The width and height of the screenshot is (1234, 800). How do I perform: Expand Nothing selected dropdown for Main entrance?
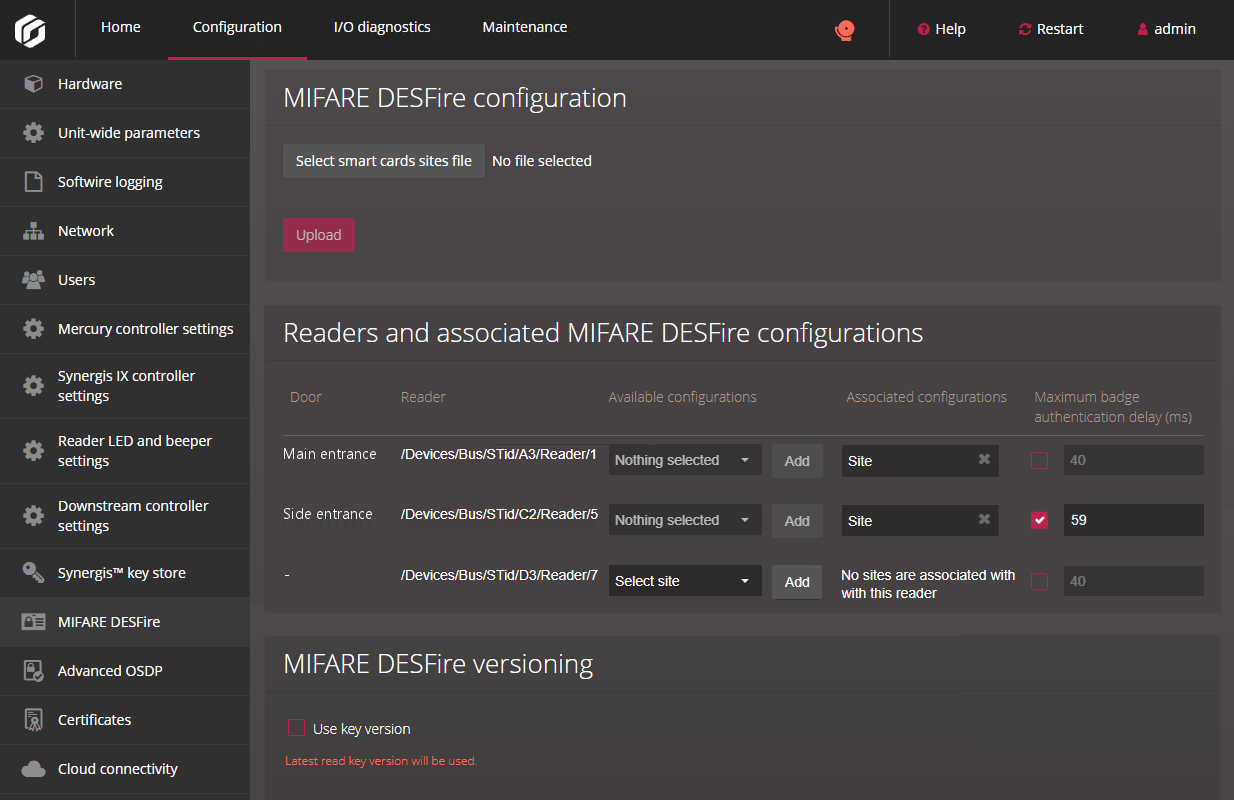(x=685, y=460)
